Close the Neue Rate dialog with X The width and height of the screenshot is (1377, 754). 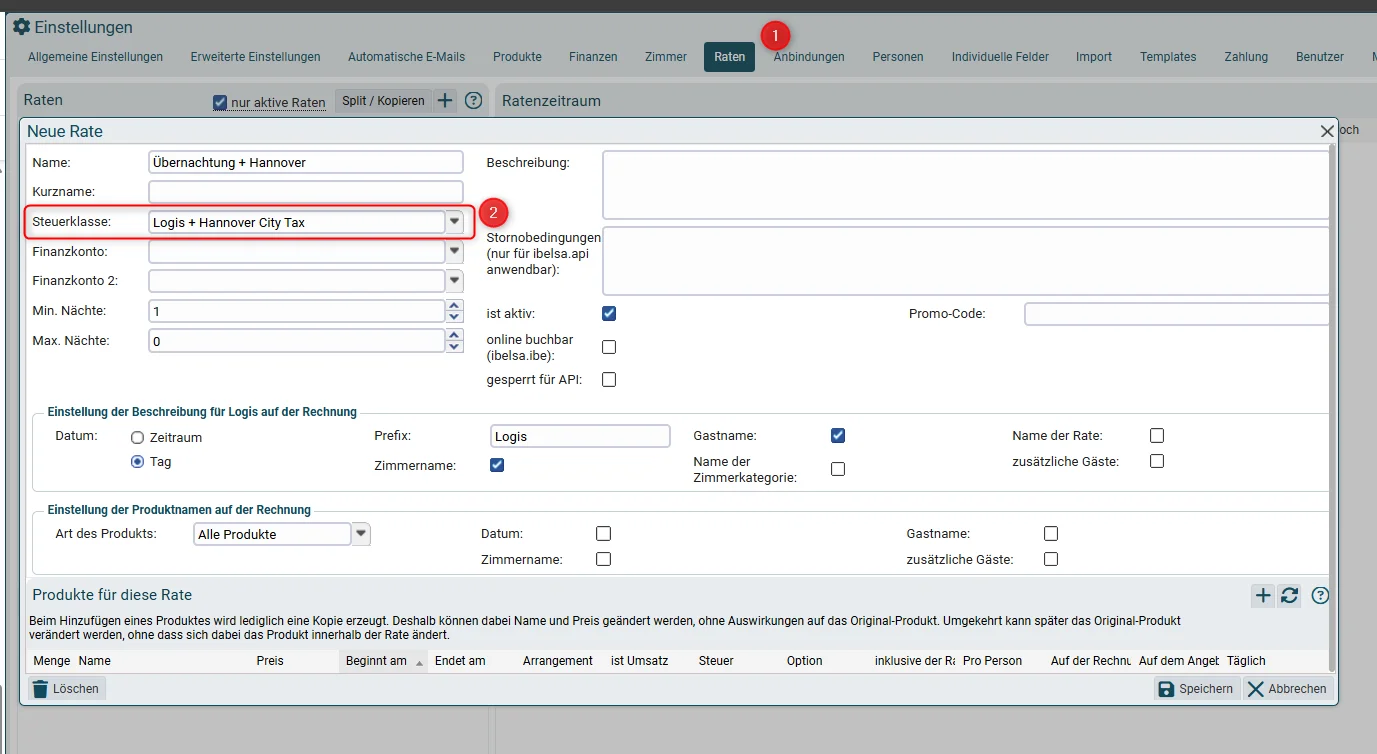(x=1327, y=131)
